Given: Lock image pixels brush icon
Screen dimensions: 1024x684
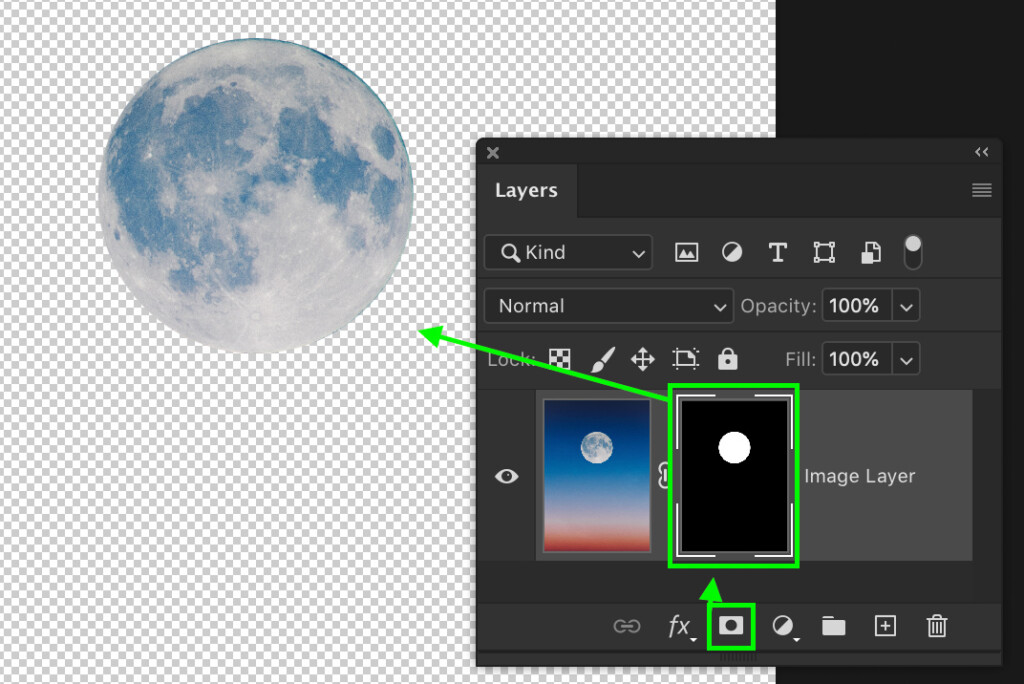Looking at the screenshot, I should [602, 359].
